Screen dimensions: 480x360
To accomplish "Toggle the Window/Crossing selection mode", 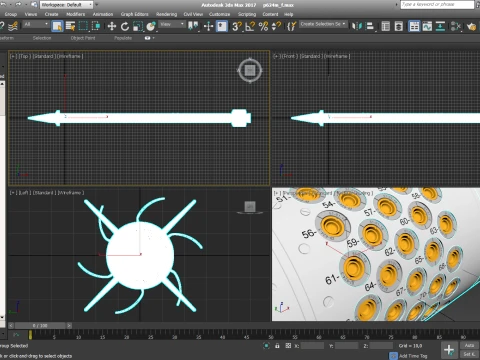I will click(96, 26).
